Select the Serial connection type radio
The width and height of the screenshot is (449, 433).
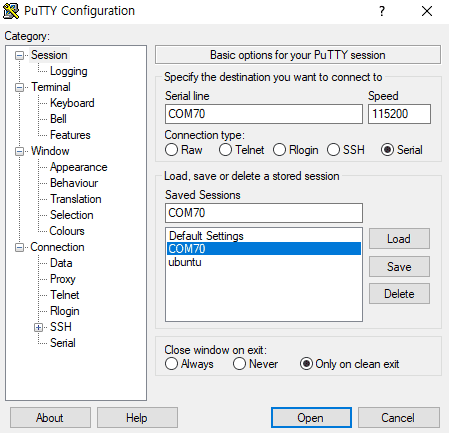click(387, 150)
